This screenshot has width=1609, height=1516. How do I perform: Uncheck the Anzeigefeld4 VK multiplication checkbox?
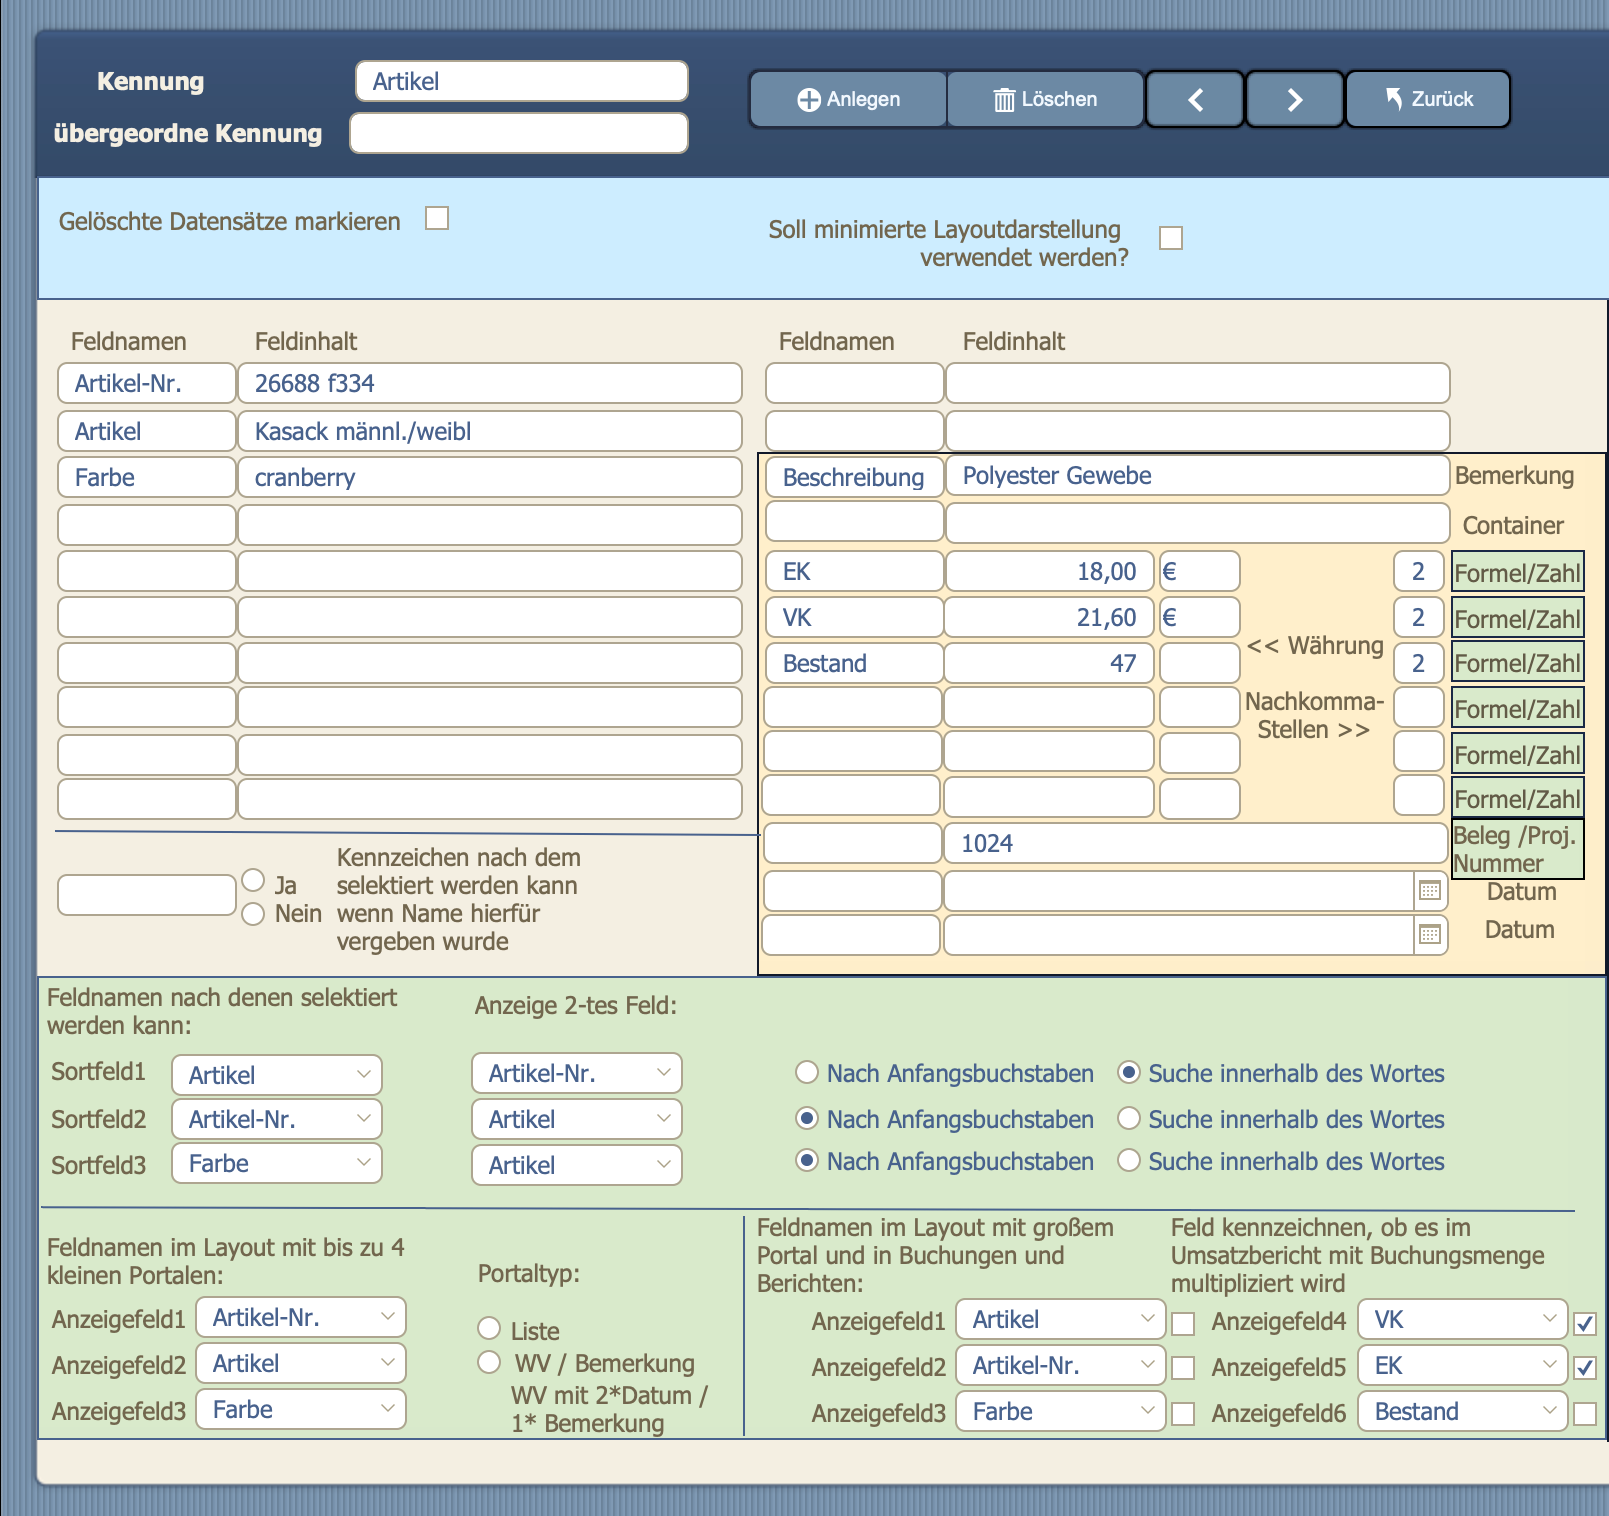(1584, 1324)
